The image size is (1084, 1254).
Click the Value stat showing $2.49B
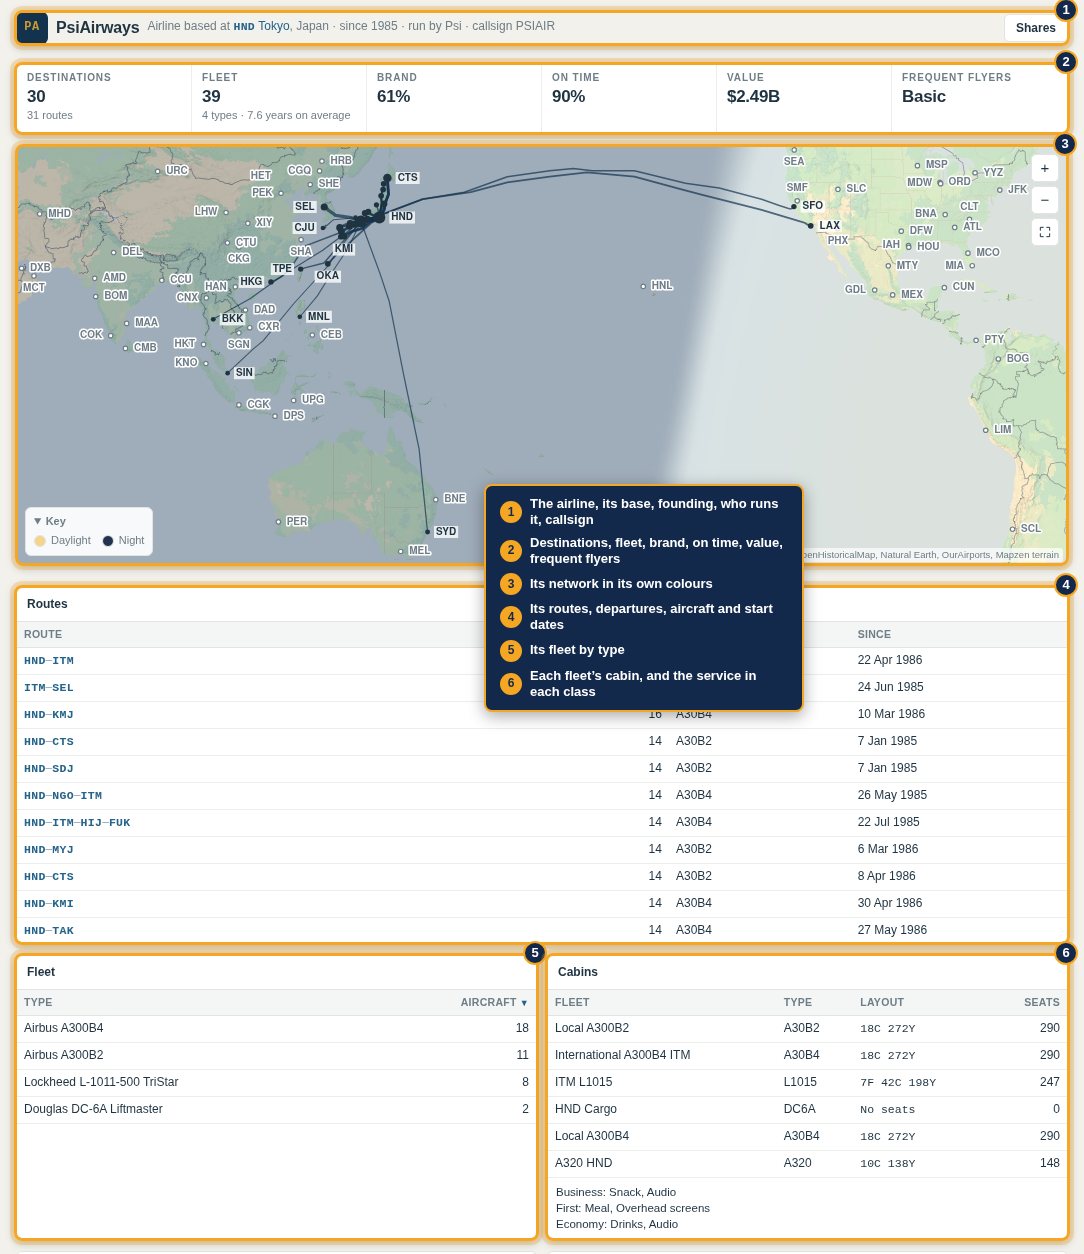pos(803,99)
